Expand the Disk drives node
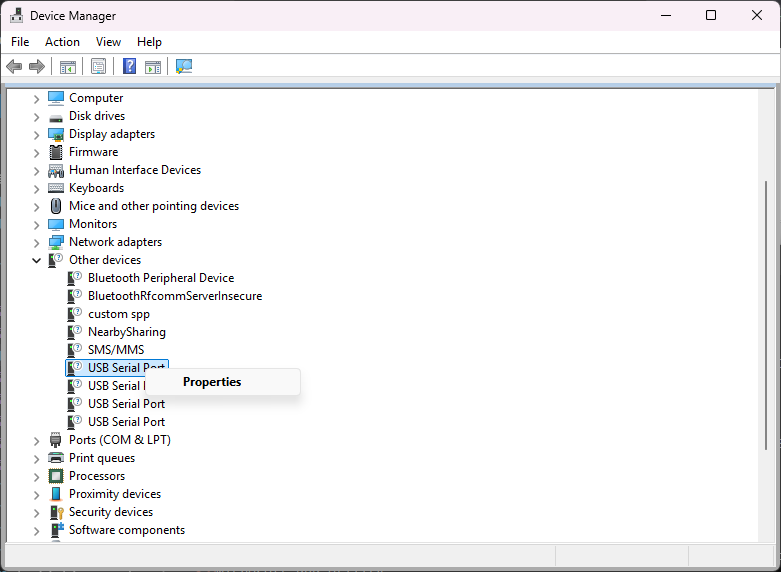781x572 pixels. tap(36, 117)
